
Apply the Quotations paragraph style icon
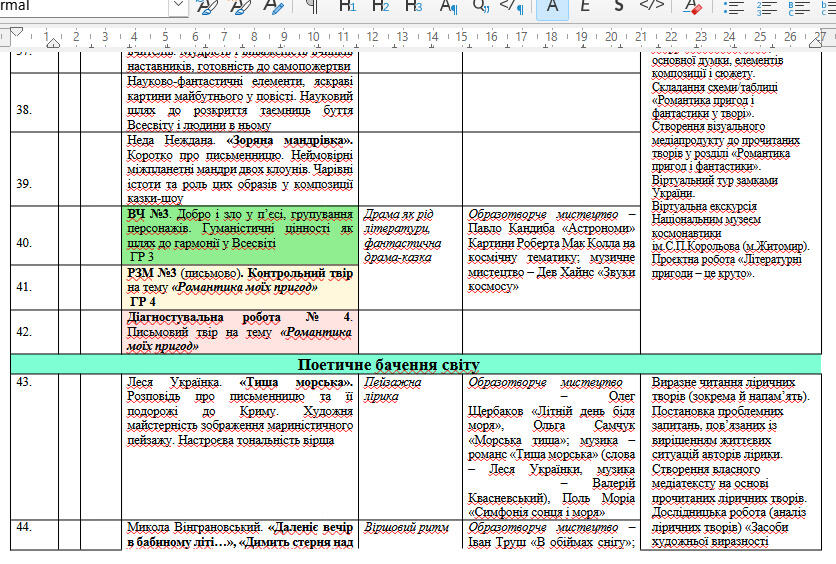tap(481, 6)
